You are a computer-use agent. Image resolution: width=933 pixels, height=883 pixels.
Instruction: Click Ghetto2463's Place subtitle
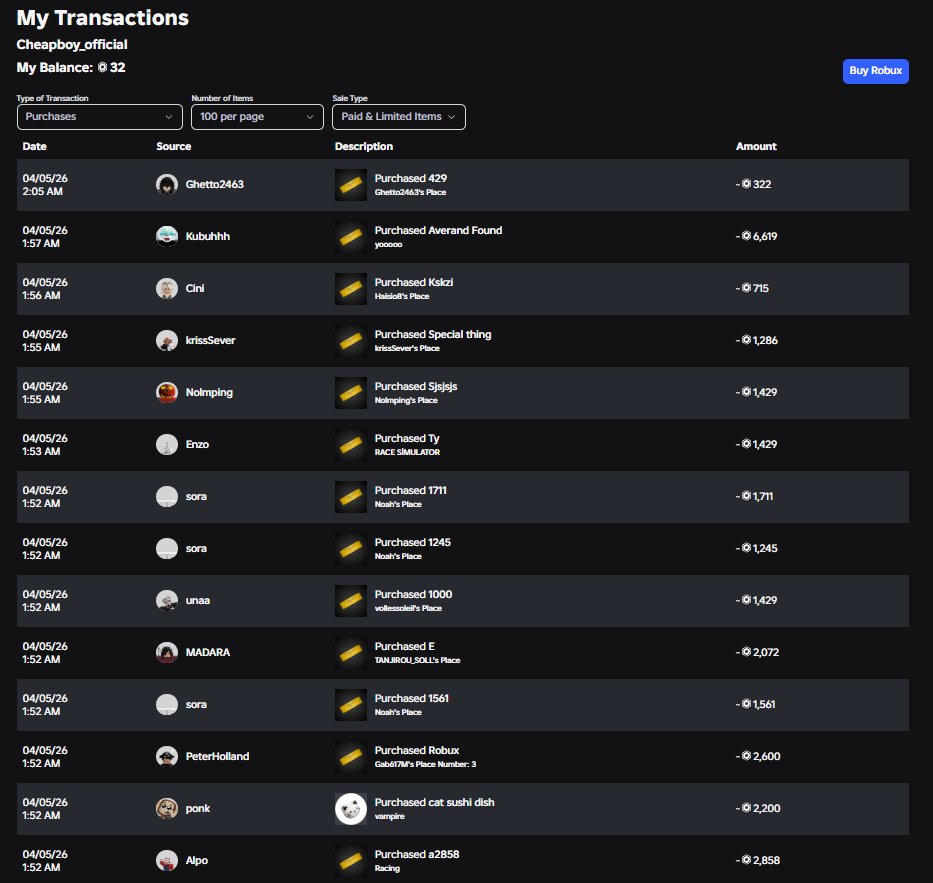[x=410, y=192]
